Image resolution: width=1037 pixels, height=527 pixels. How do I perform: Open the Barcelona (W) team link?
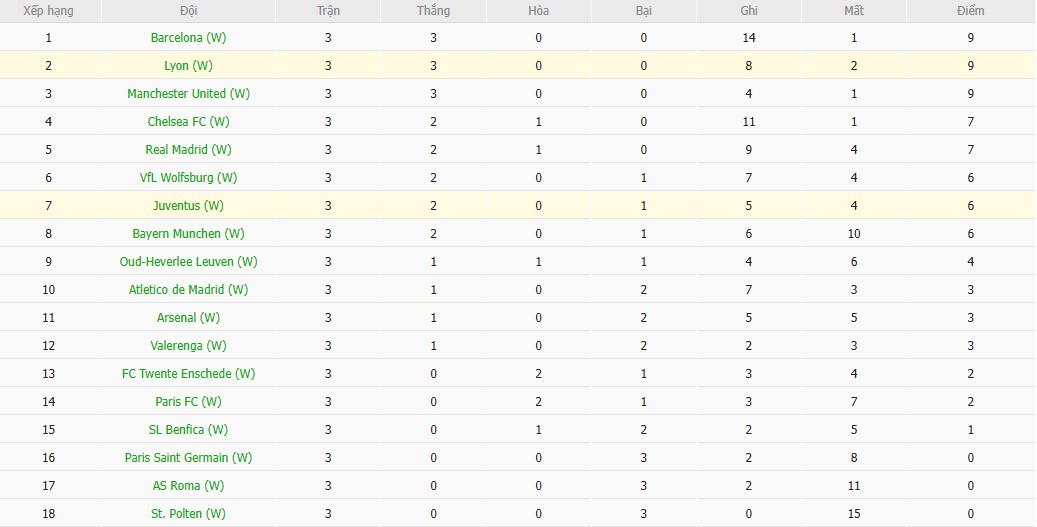pyautogui.click(x=188, y=38)
